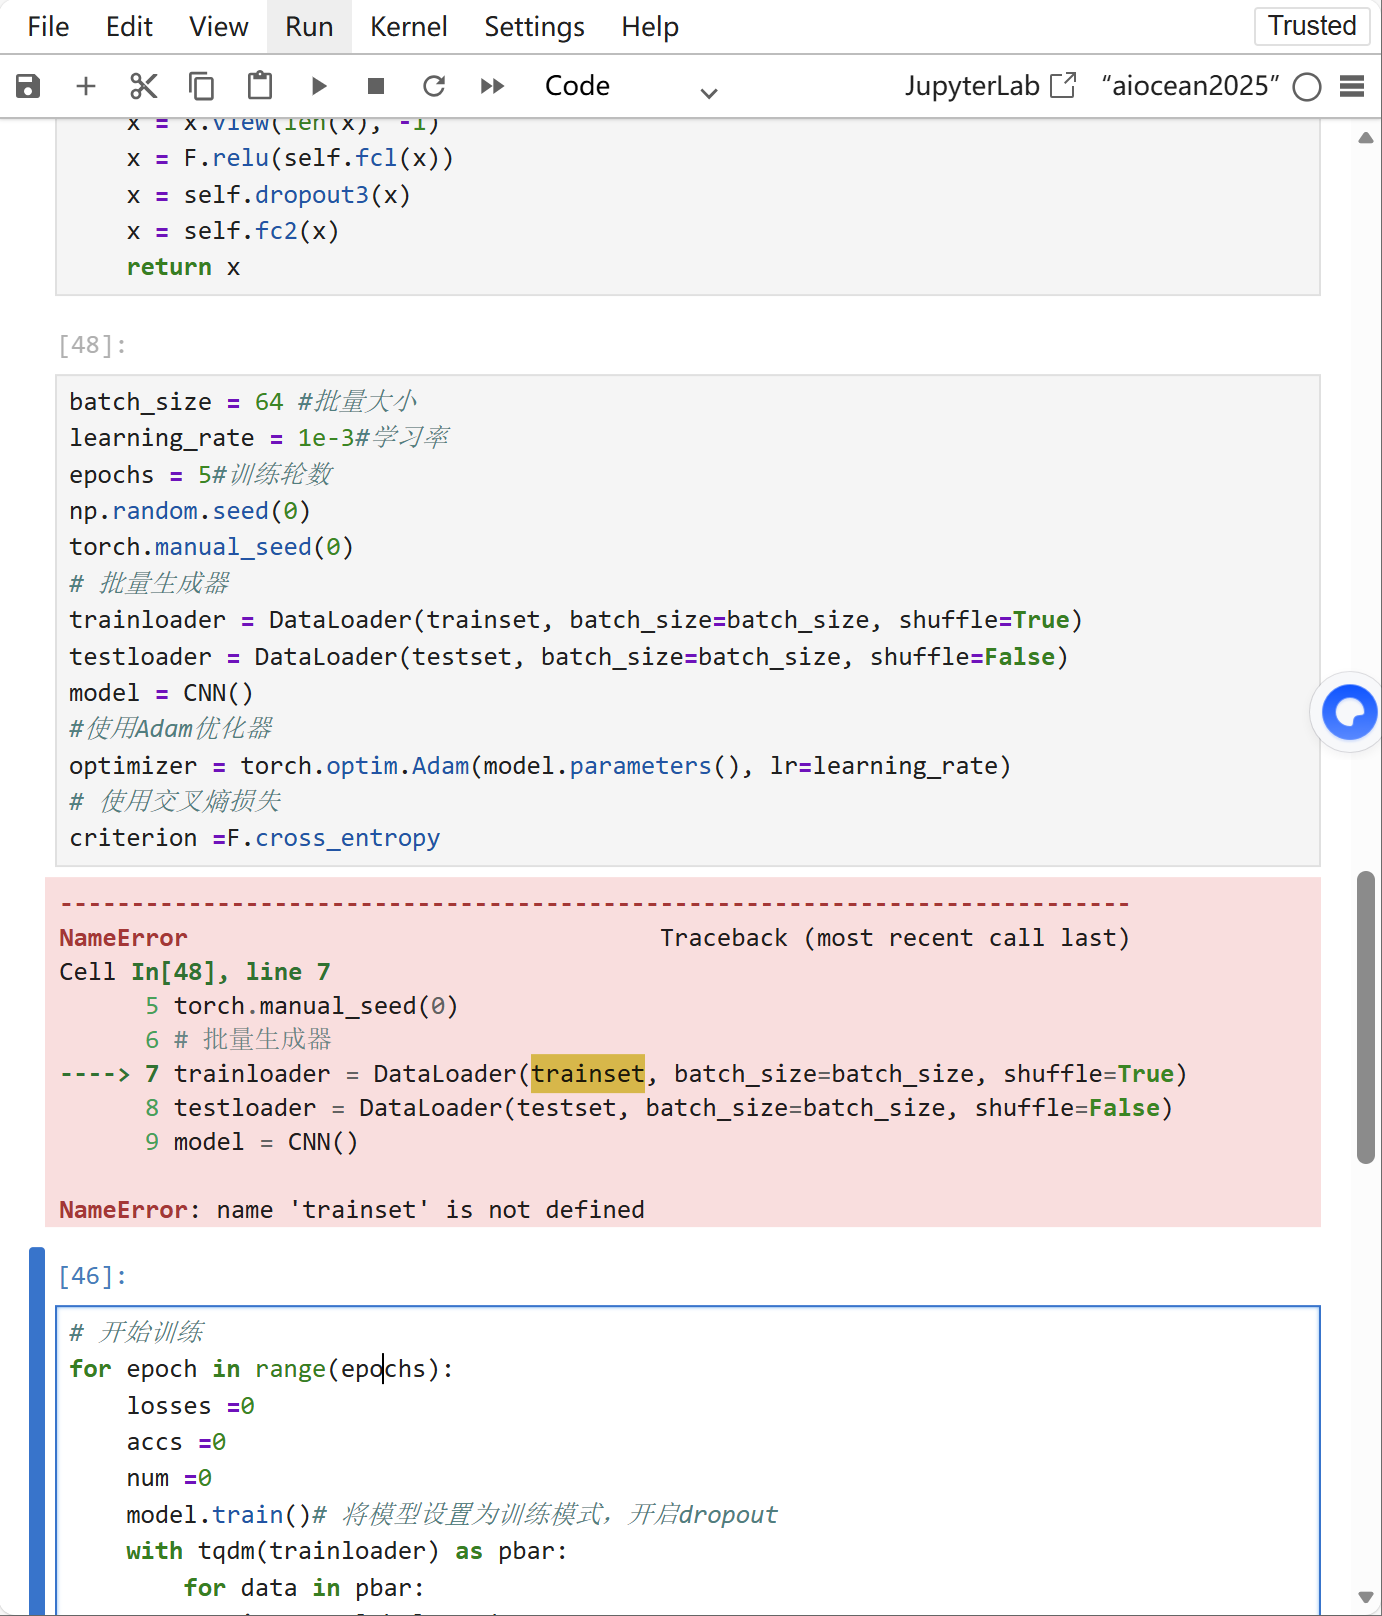1382x1616 pixels.
Task: Click the x = self.fc2(x) code line
Action: pos(233,231)
